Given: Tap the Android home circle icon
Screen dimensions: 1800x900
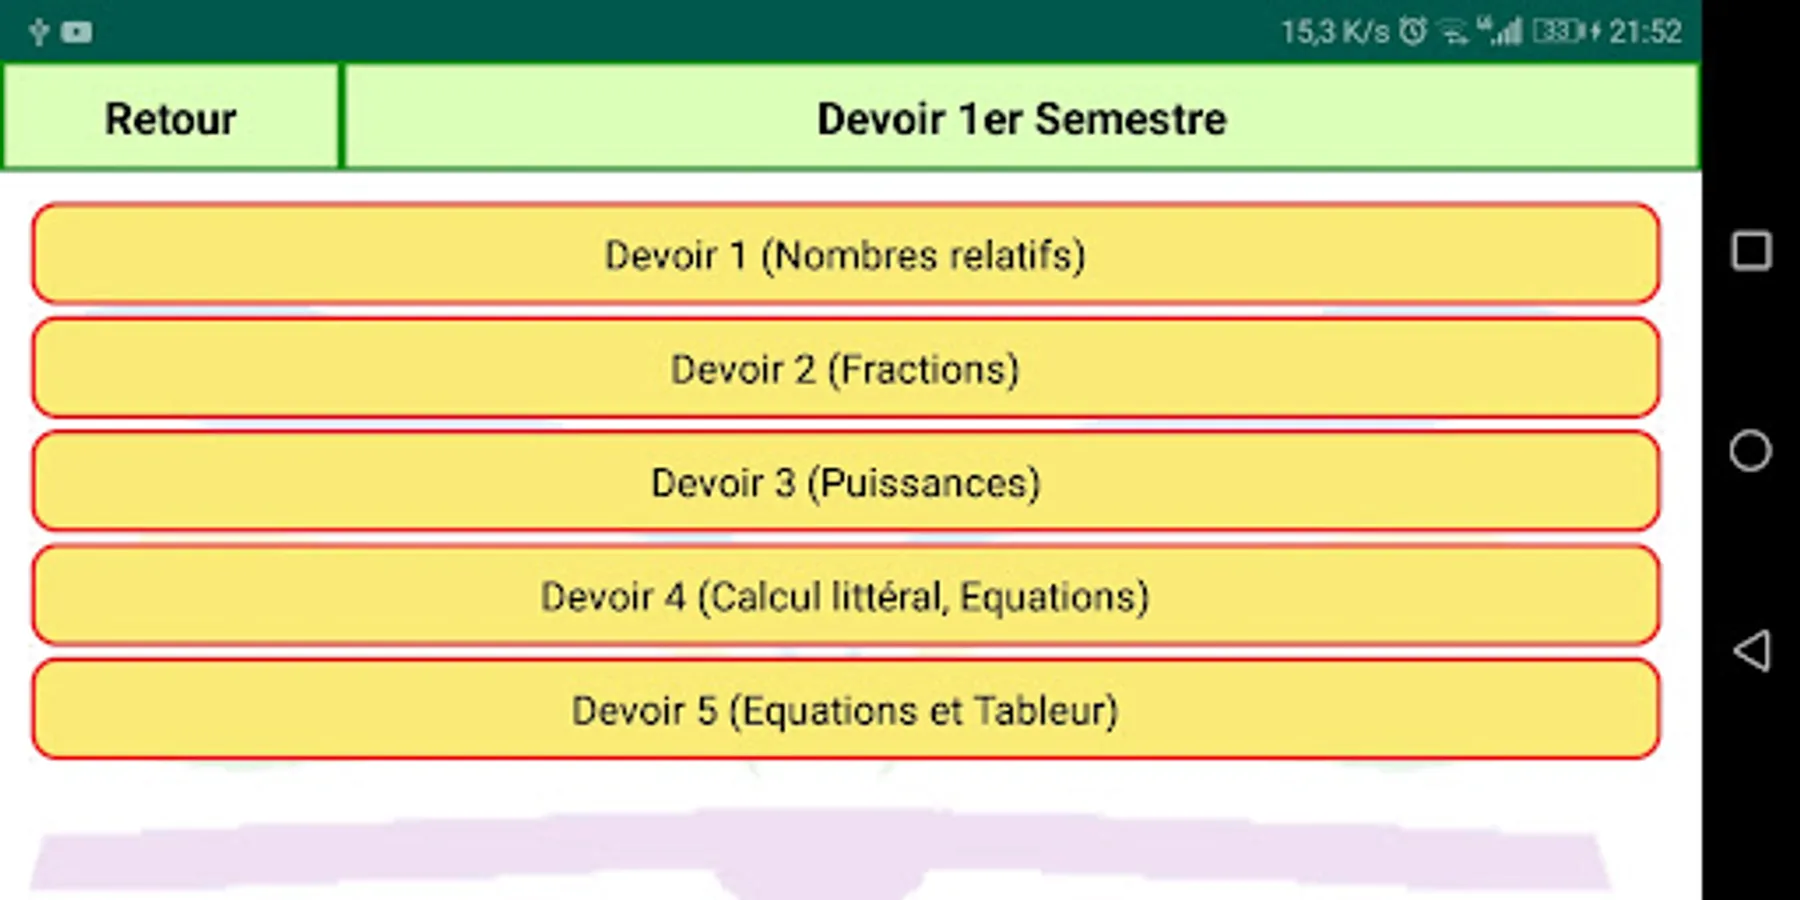Looking at the screenshot, I should tap(1751, 451).
